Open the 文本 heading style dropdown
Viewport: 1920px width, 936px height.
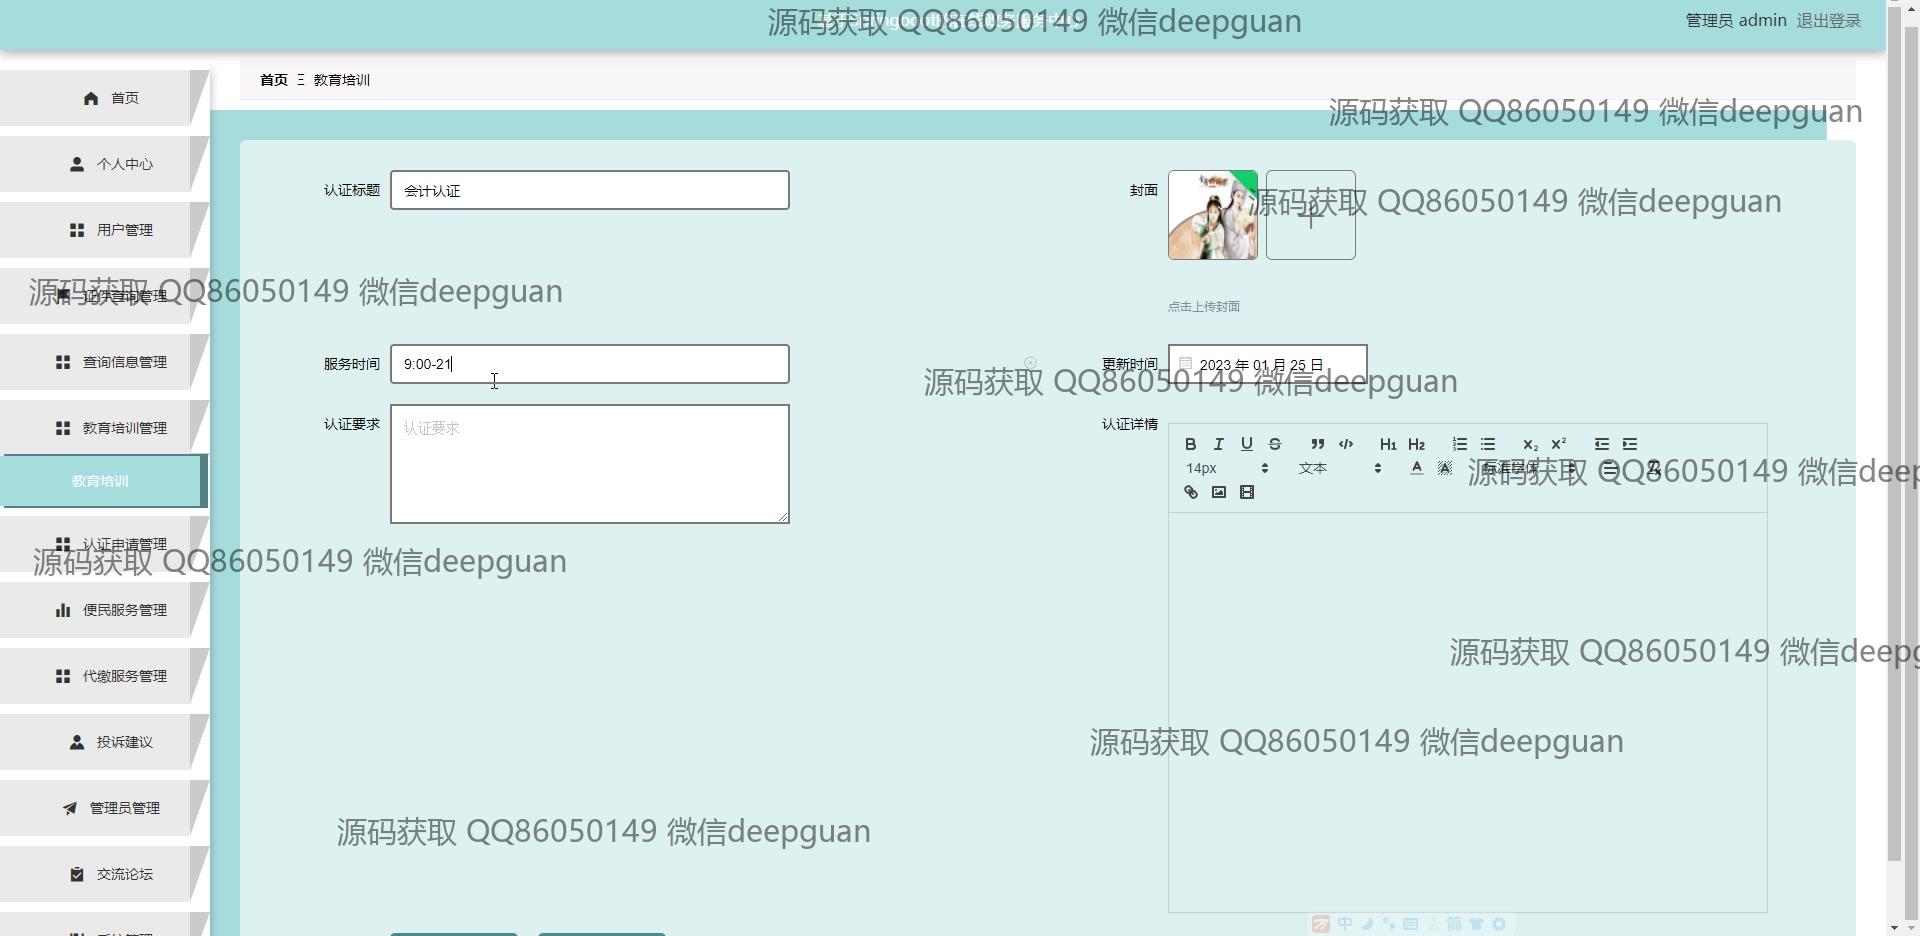coord(1340,468)
